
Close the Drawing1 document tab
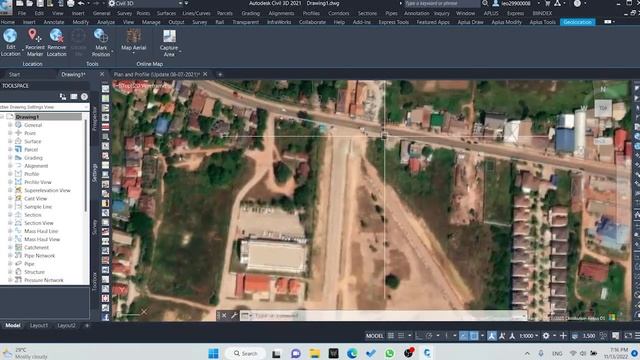102,74
